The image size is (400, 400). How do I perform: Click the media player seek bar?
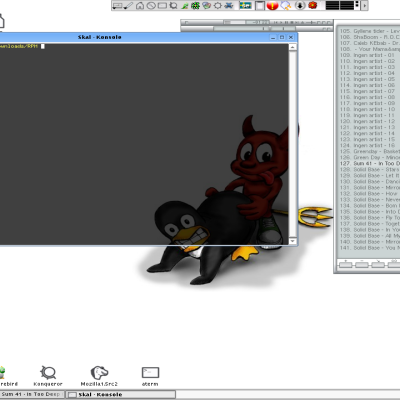coord(255,29)
